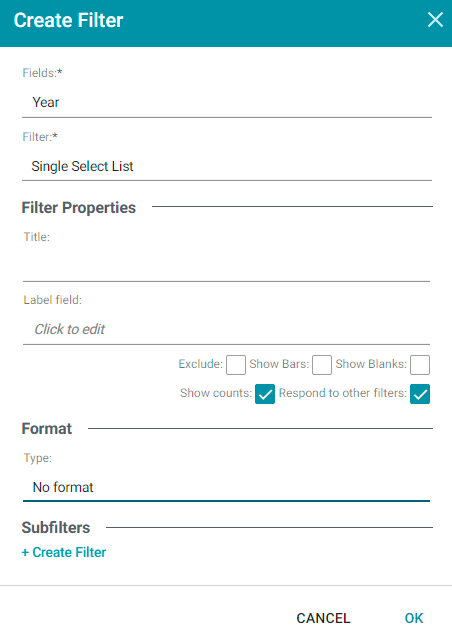Select the Filter Properties section heading
The height and width of the screenshot is (635, 452).
point(79,207)
